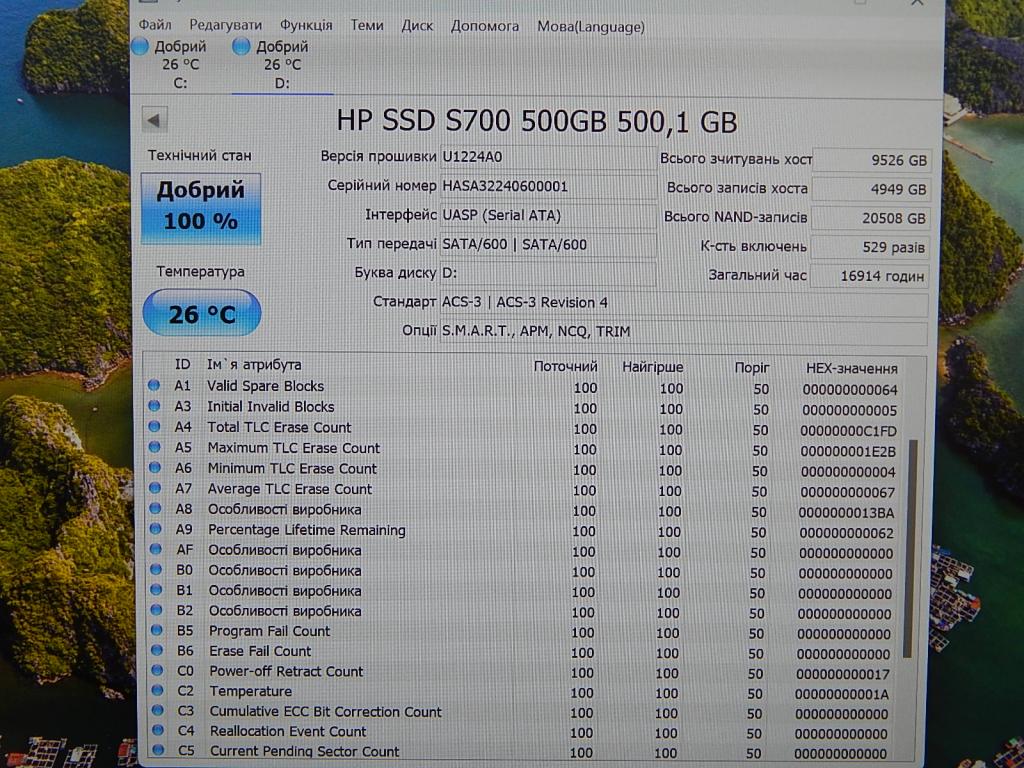Viewport: 1024px width, 768px height.
Task: Click status icon of C0 Power-off Retract Count
Action: (x=157, y=671)
